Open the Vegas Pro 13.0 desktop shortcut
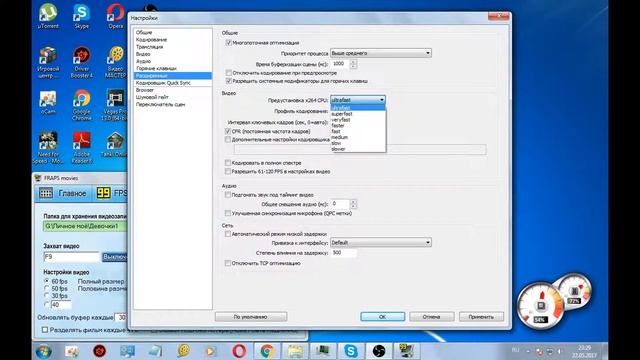Viewport: 640px width, 360px height. (116, 105)
